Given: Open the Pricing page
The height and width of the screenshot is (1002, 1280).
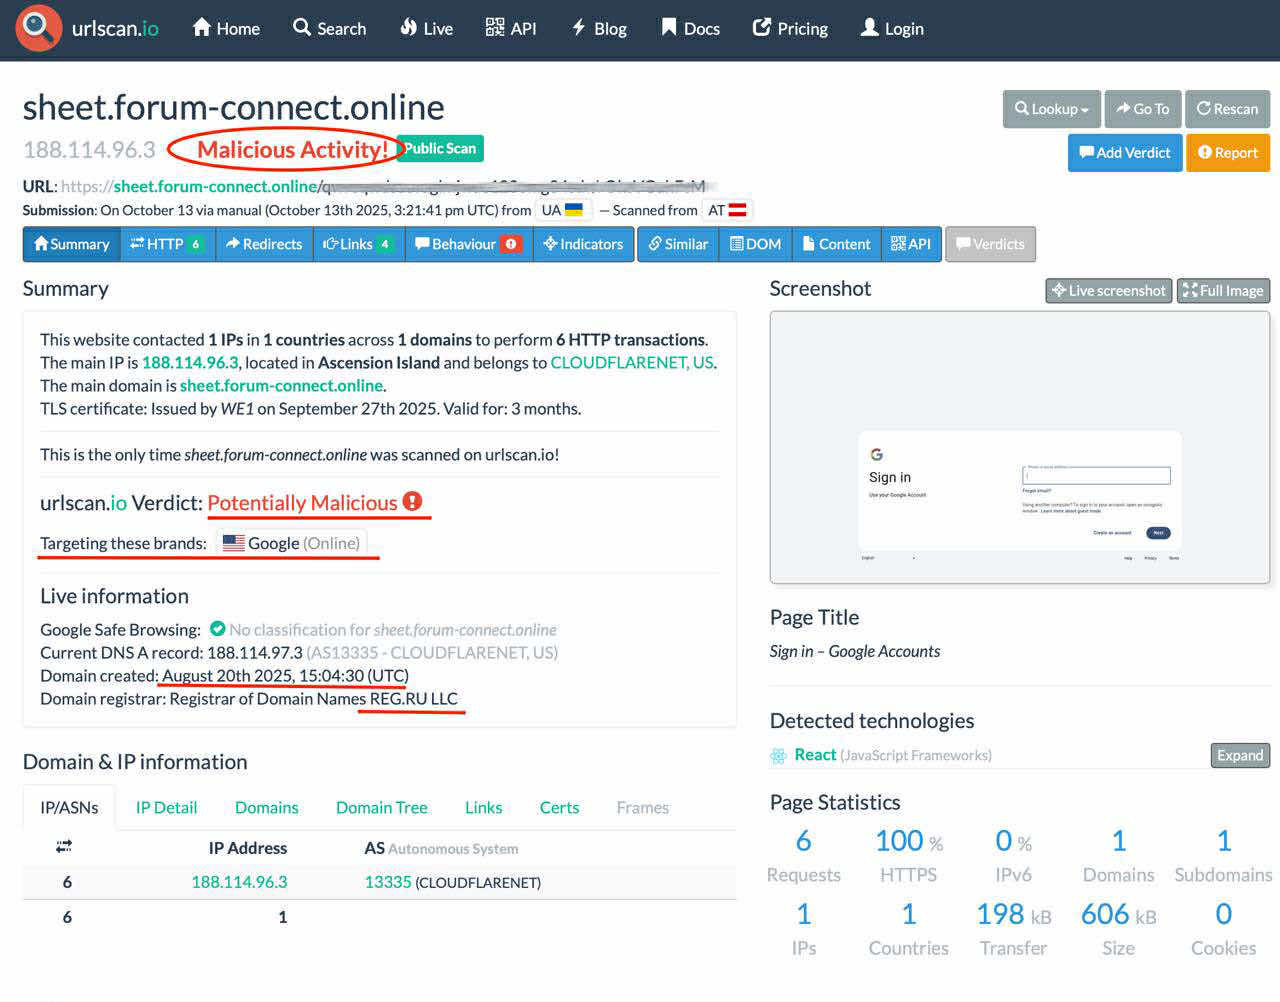Looking at the screenshot, I should [790, 29].
